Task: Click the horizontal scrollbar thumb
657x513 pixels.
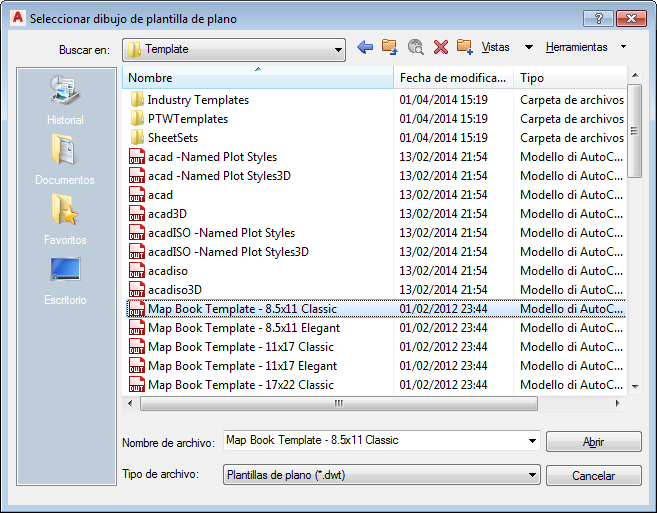Action: point(339,404)
